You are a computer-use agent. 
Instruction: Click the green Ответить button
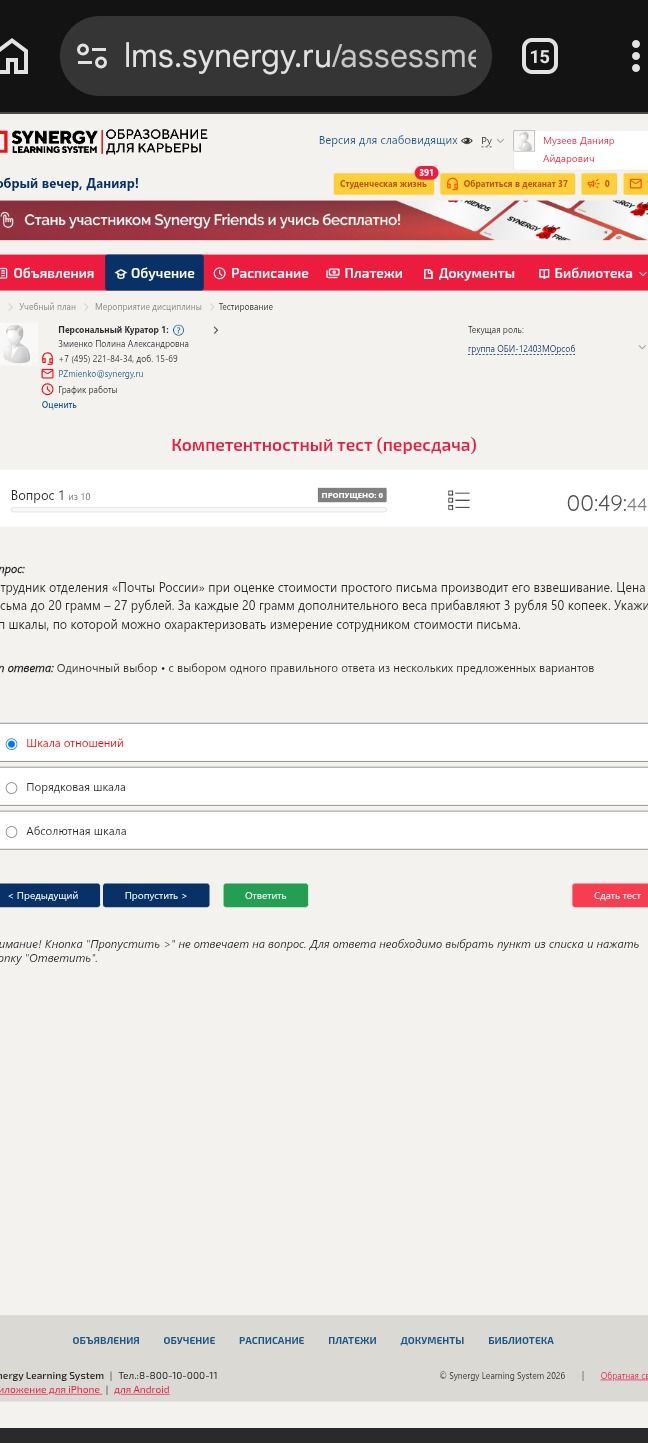coord(265,896)
